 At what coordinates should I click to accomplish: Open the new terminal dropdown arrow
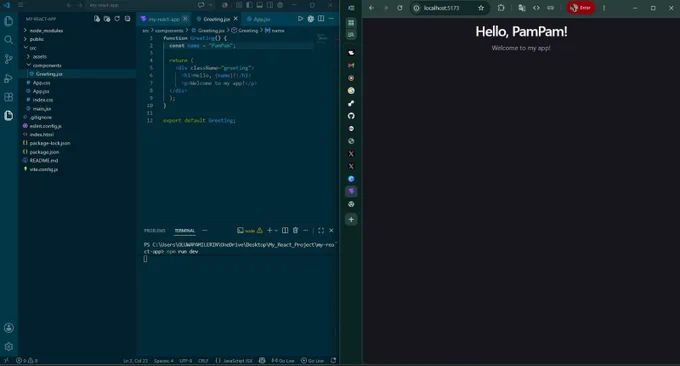276,230
